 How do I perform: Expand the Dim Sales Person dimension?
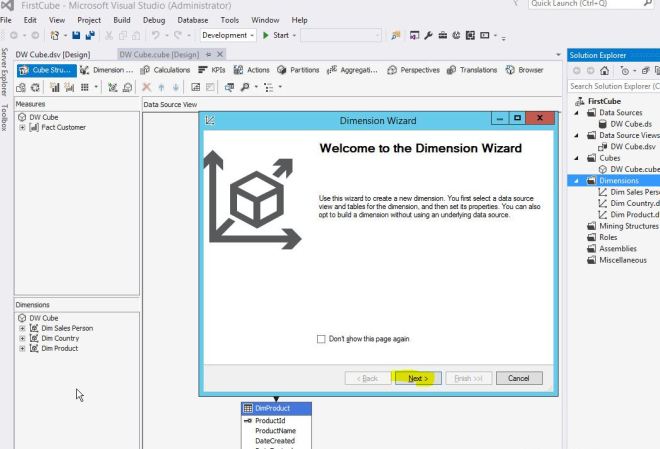click(x=22, y=328)
